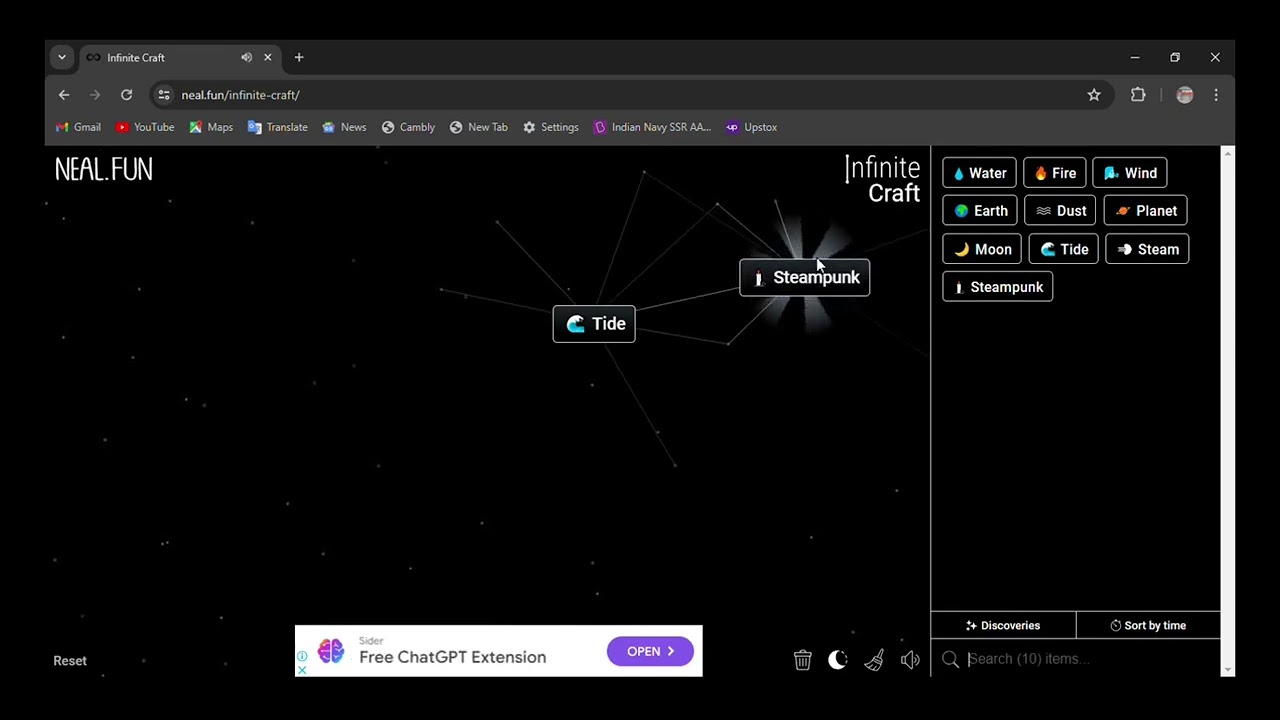The image size is (1280, 720).
Task: Choose the Earth element in sidebar
Action: pyautogui.click(x=980, y=211)
